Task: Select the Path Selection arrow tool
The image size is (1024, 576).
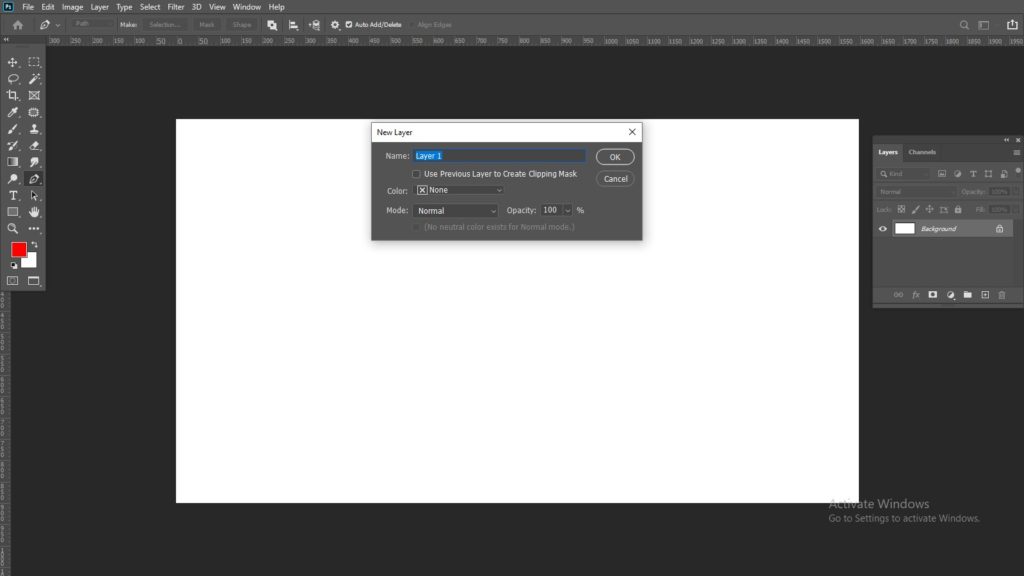Action: (34, 195)
